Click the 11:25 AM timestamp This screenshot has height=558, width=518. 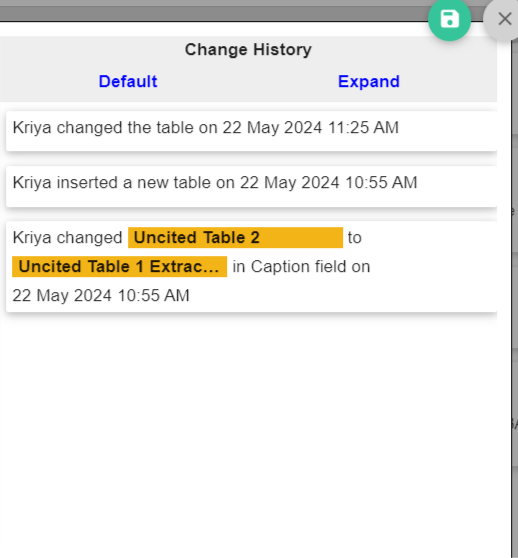click(x=363, y=127)
